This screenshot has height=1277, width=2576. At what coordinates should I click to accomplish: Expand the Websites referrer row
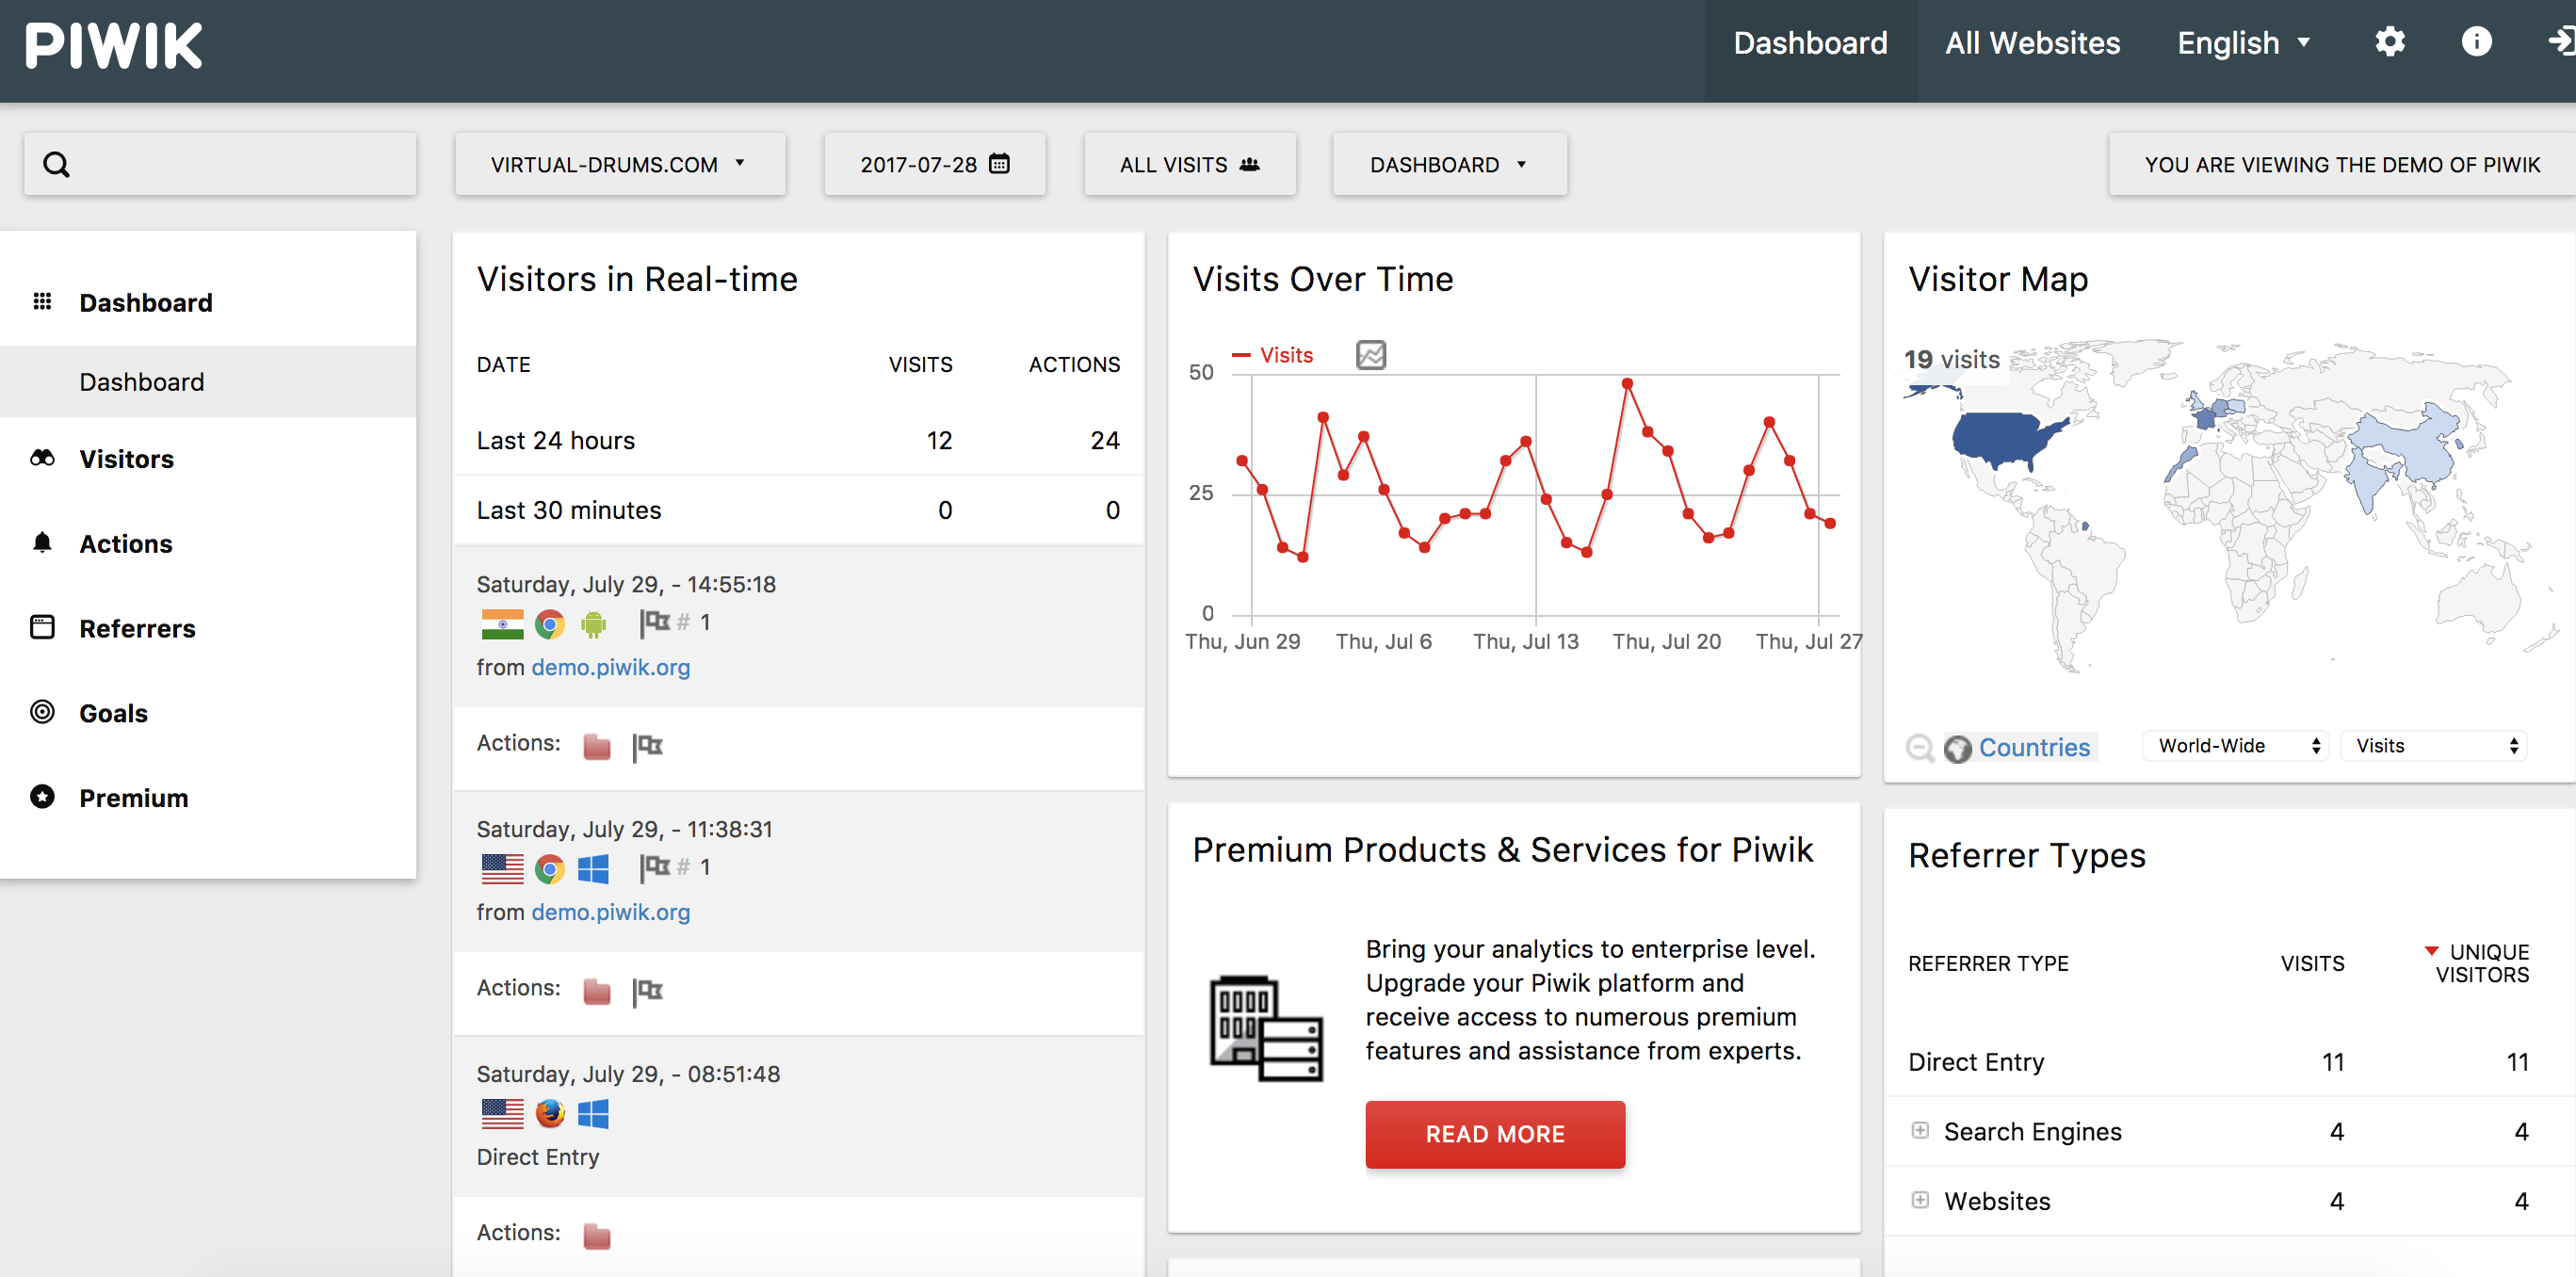(1920, 1200)
